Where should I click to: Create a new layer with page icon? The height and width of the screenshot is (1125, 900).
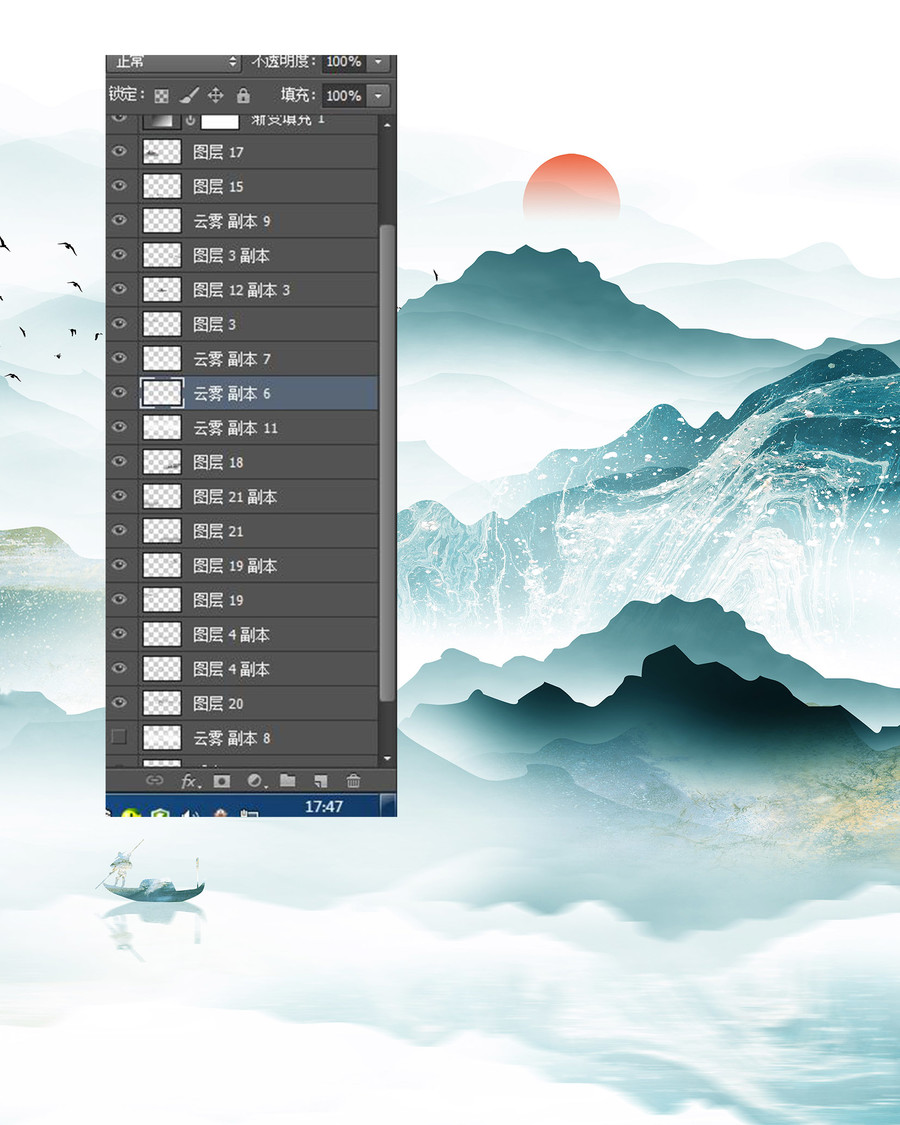(320, 781)
